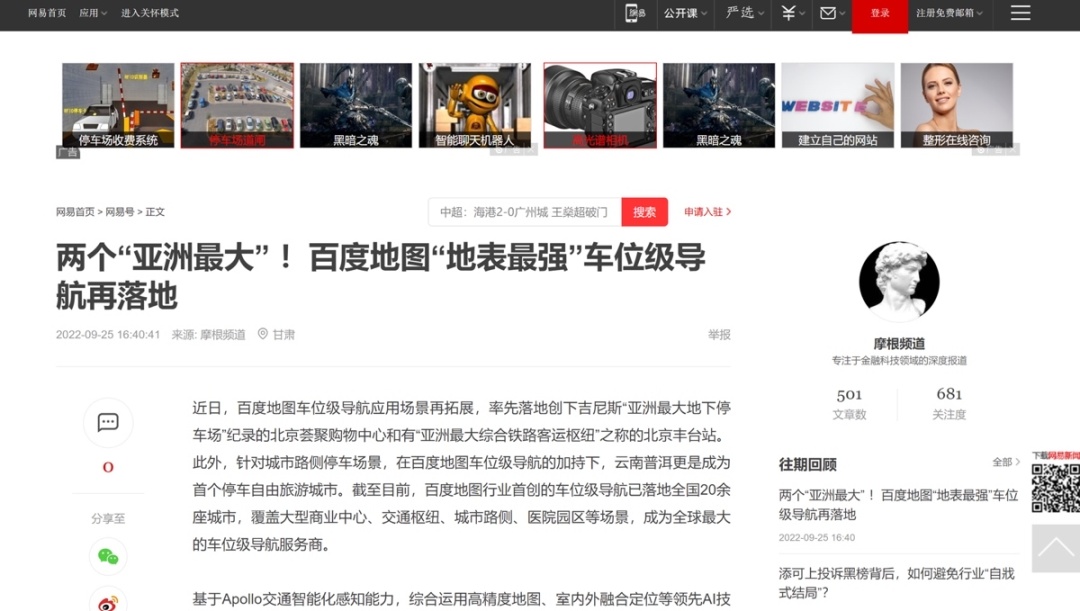The height and width of the screenshot is (611, 1080).
Task: Open the 整形在线咨询 ad thumbnail
Action: pyautogui.click(x=957, y=105)
